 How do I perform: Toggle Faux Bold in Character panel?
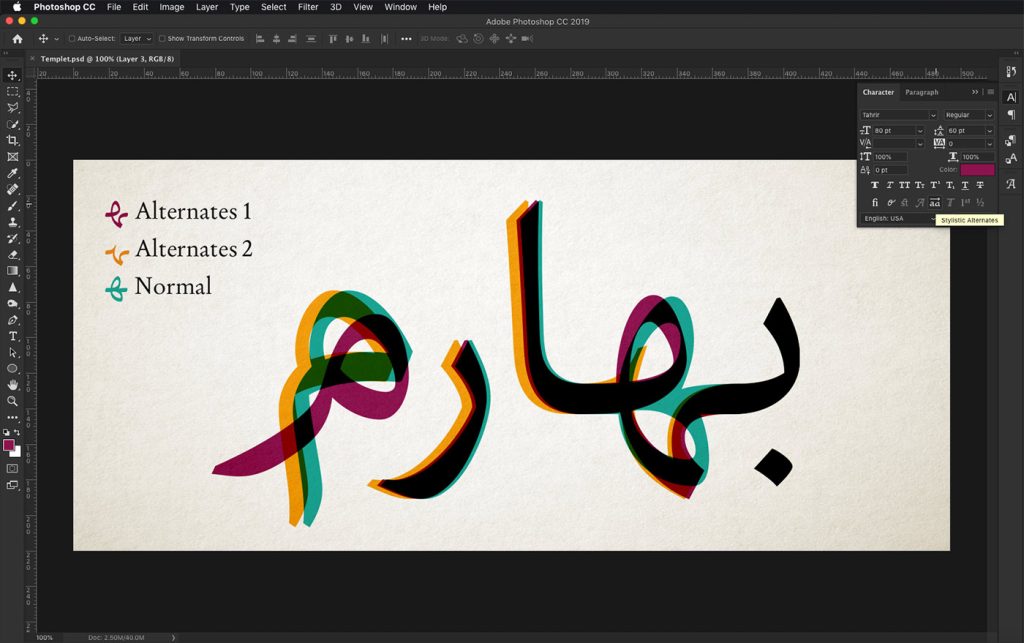pyautogui.click(x=875, y=185)
